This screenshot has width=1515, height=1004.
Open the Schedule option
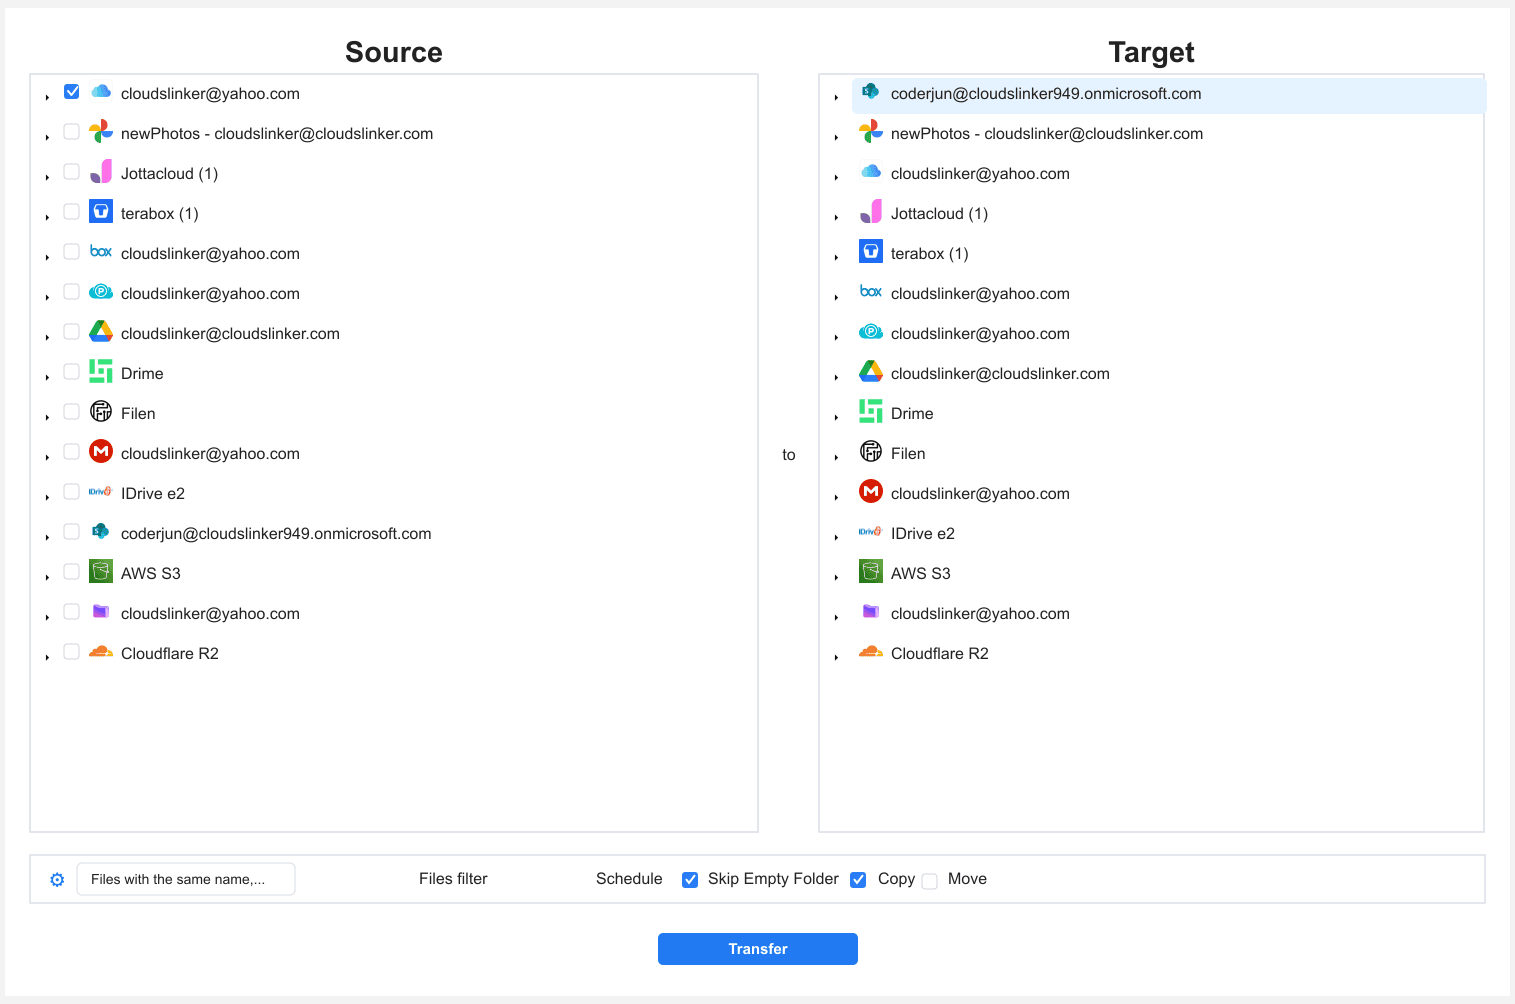pyautogui.click(x=629, y=879)
